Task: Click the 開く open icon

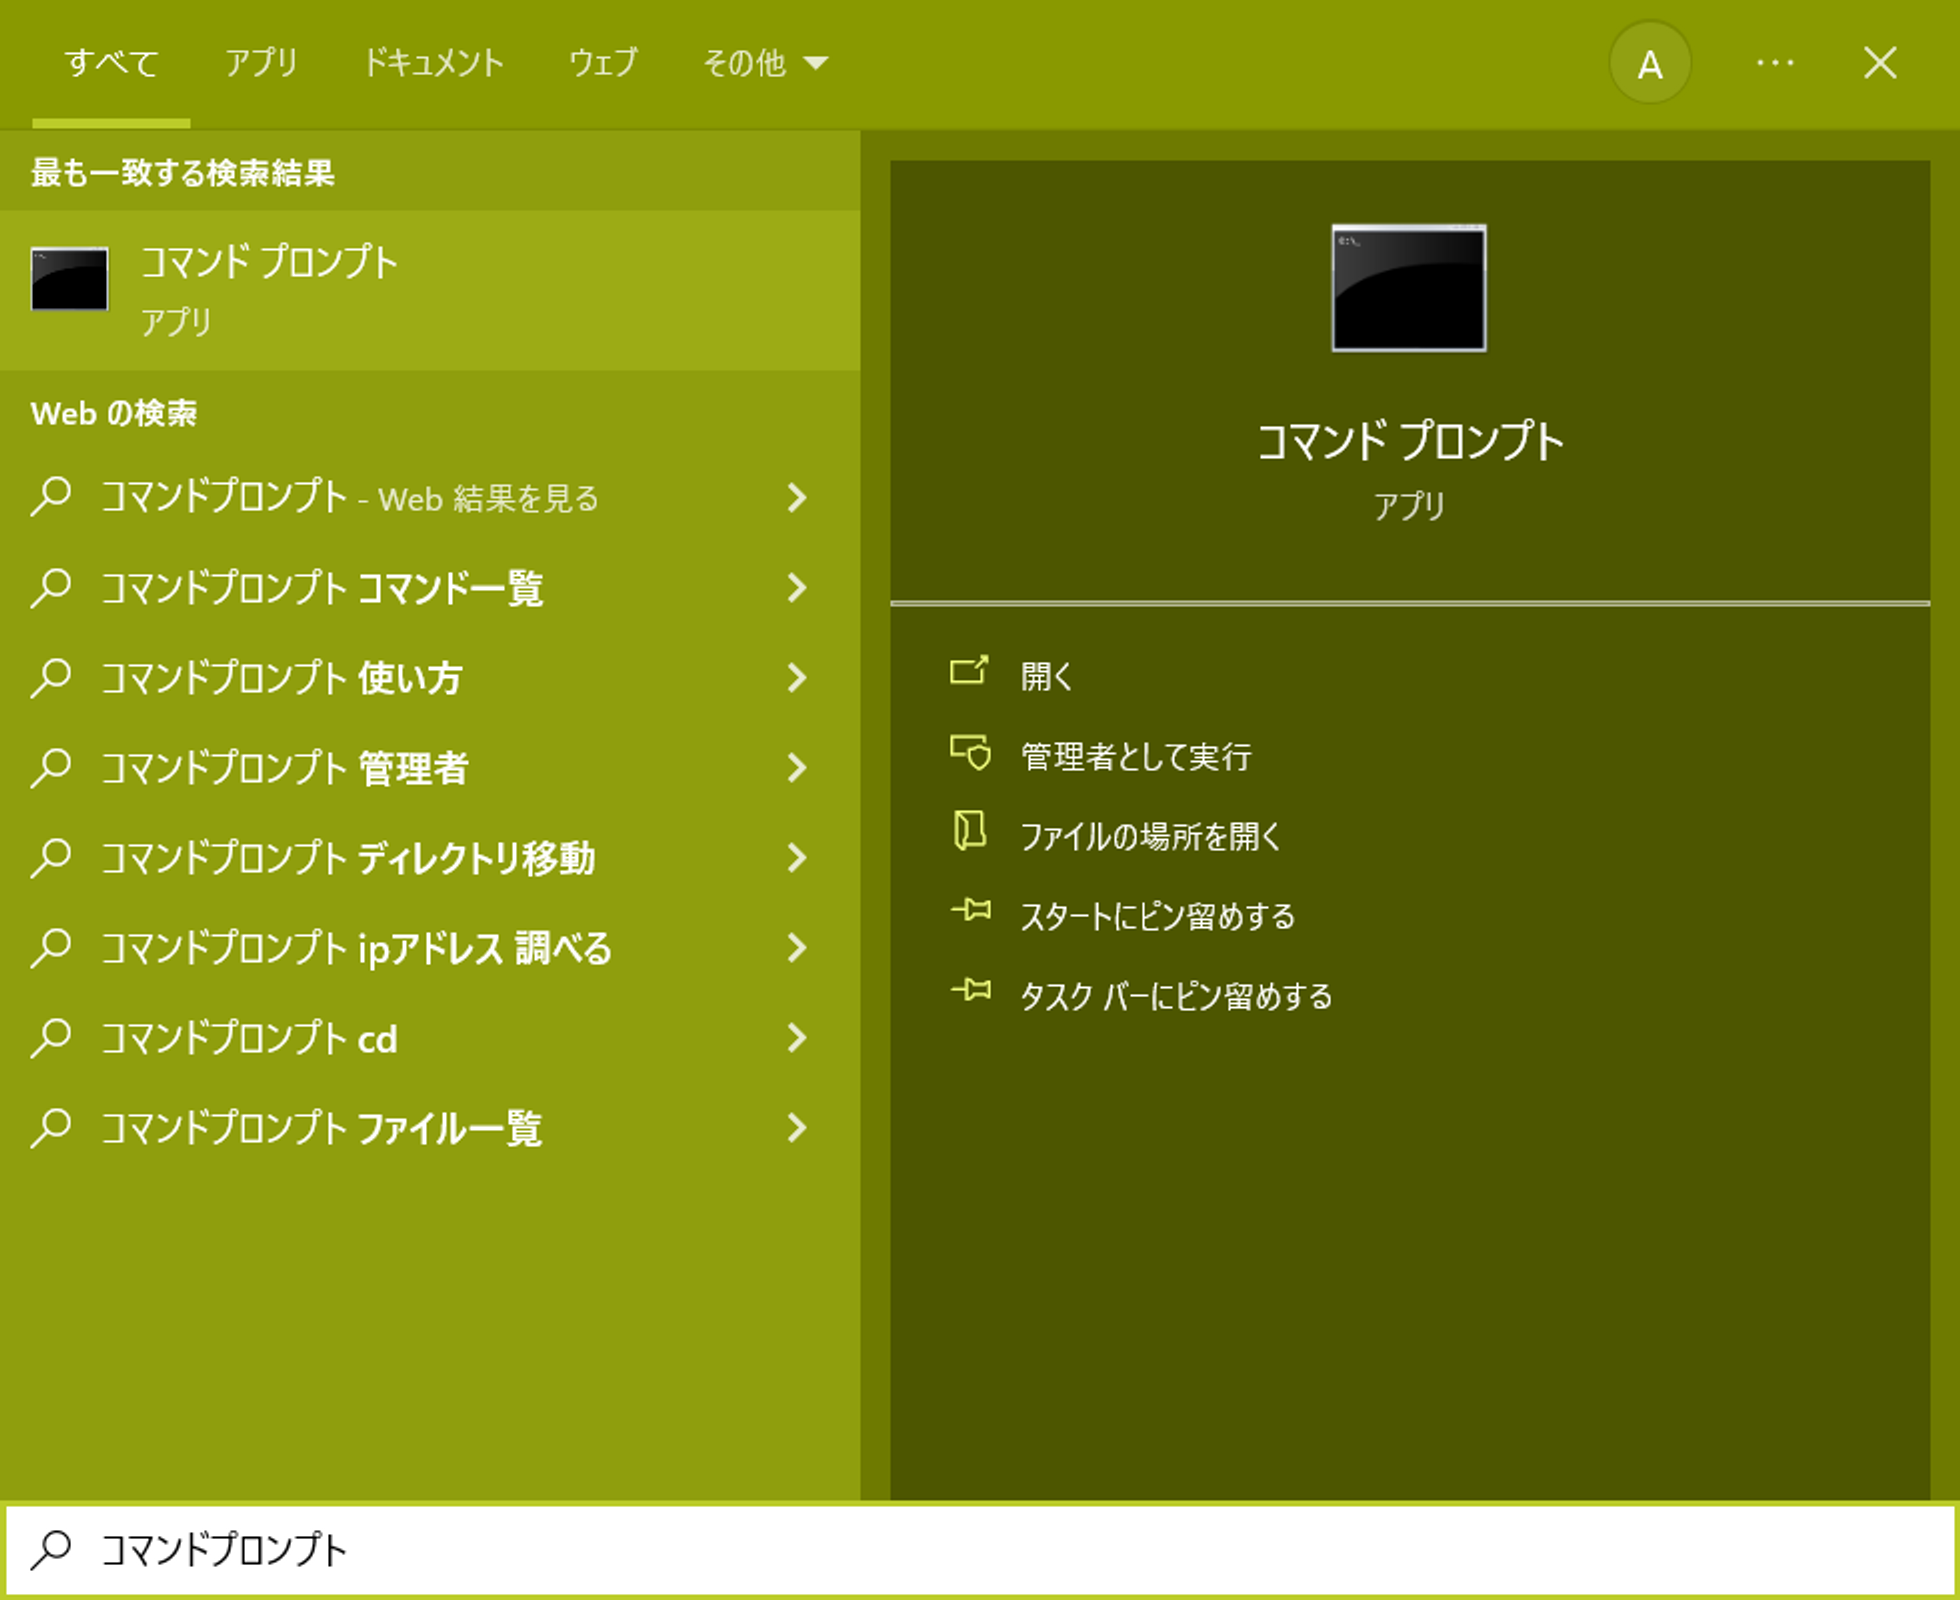Action: [969, 670]
